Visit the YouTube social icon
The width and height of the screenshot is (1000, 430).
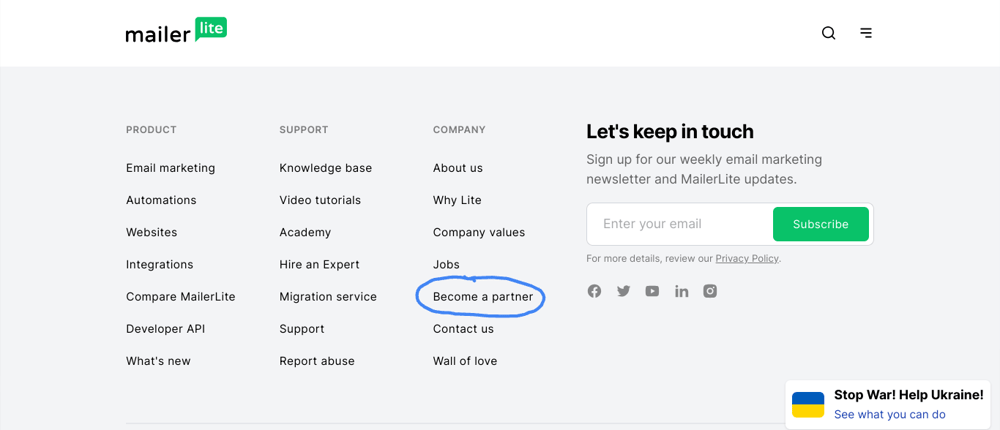pyautogui.click(x=652, y=292)
